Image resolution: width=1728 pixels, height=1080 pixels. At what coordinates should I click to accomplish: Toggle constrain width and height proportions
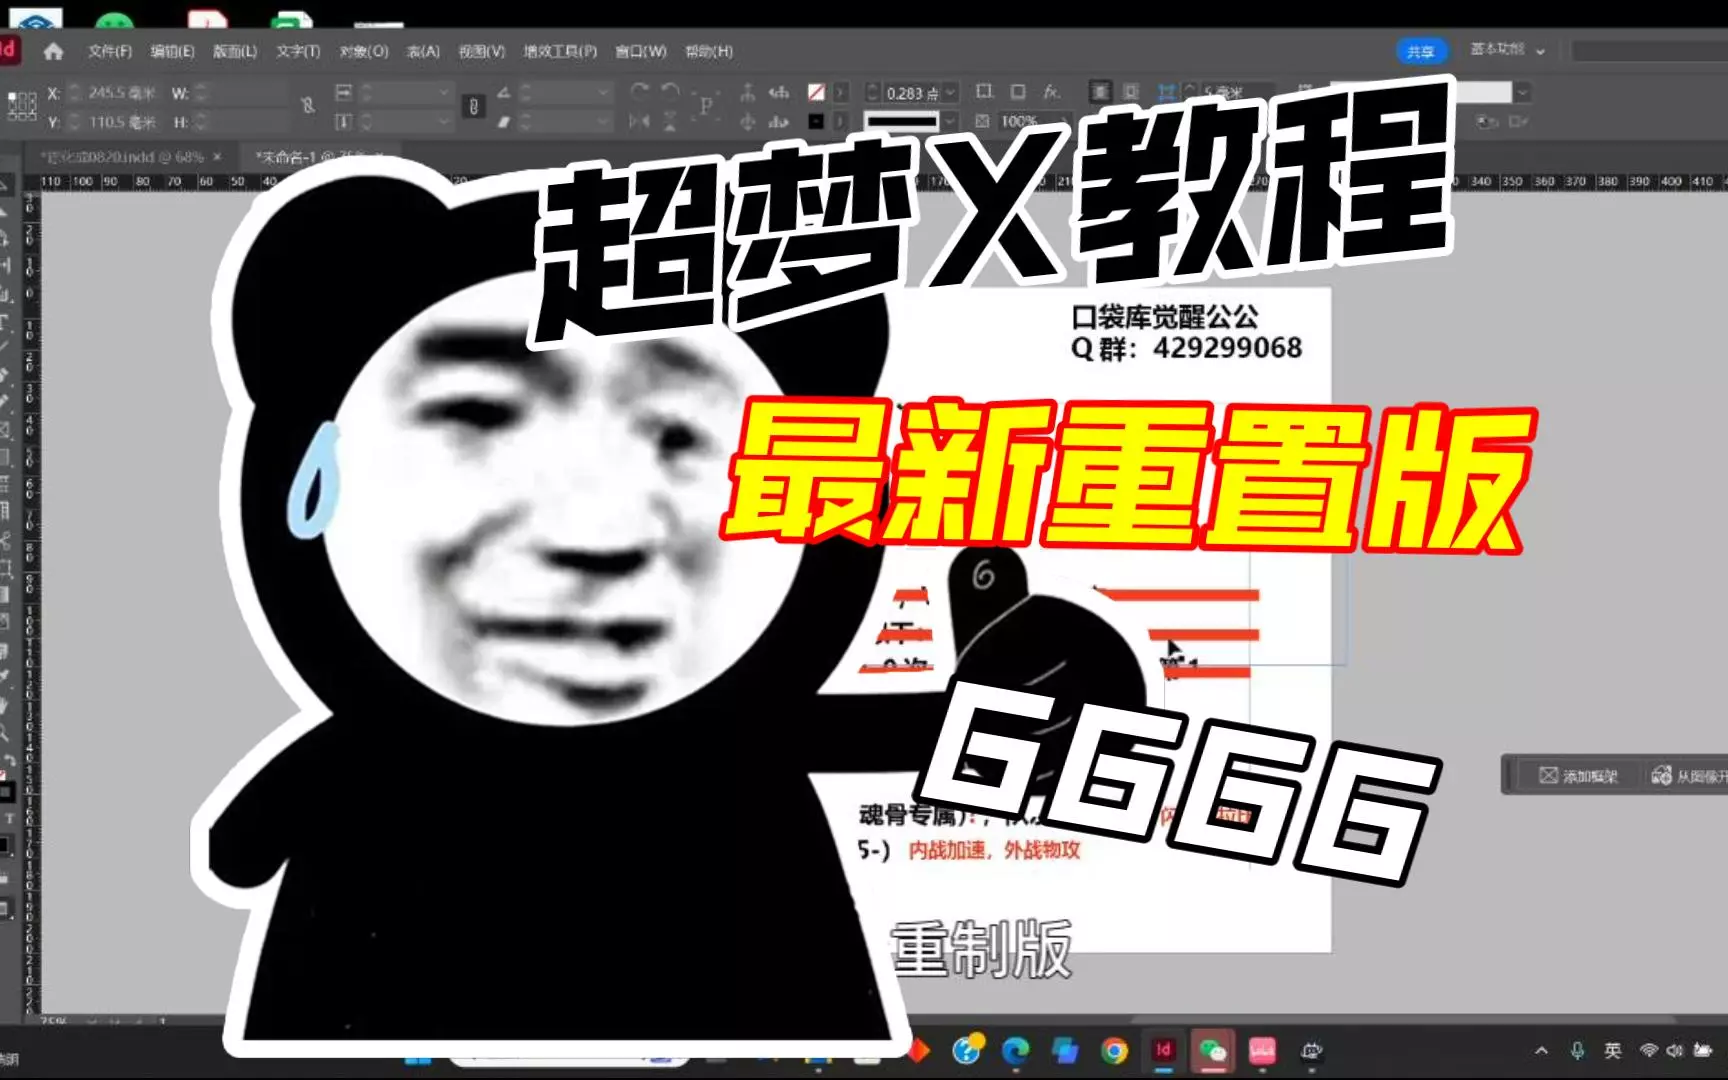point(308,105)
